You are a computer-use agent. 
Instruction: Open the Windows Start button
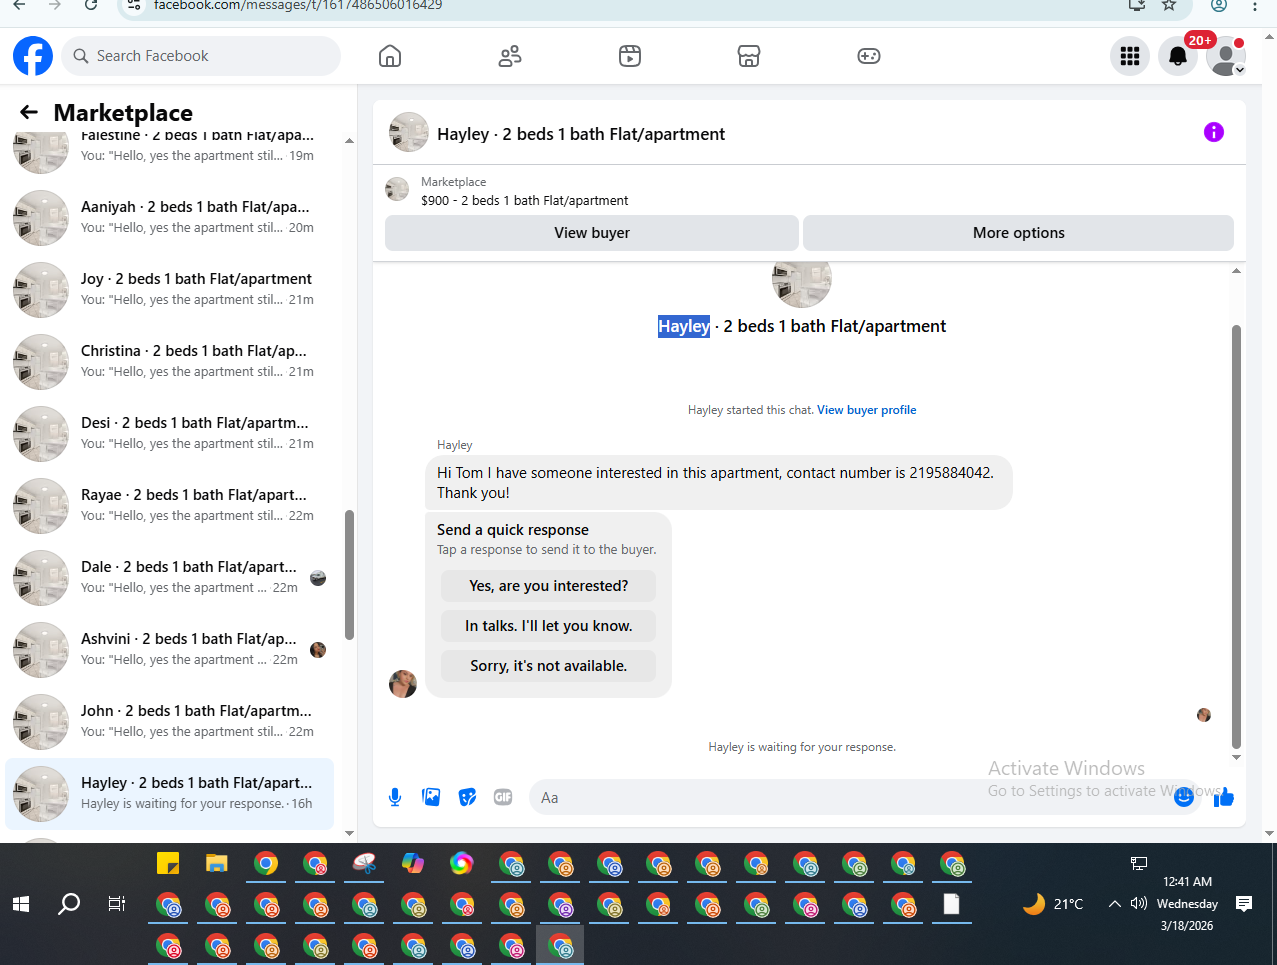tap(21, 904)
